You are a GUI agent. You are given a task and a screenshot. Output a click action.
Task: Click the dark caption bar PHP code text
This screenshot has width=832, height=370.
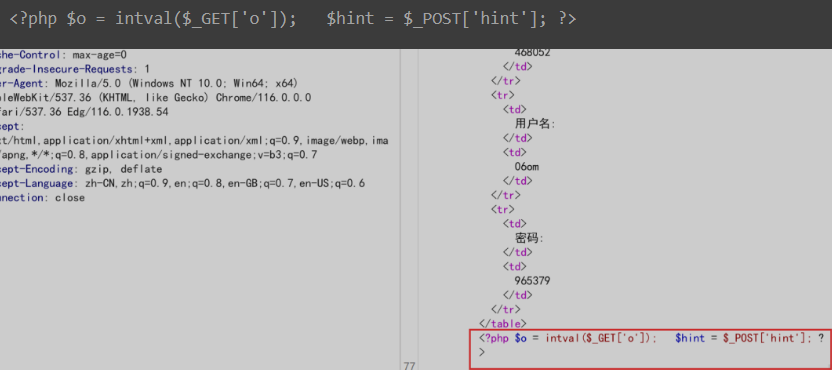pyautogui.click(x=293, y=20)
